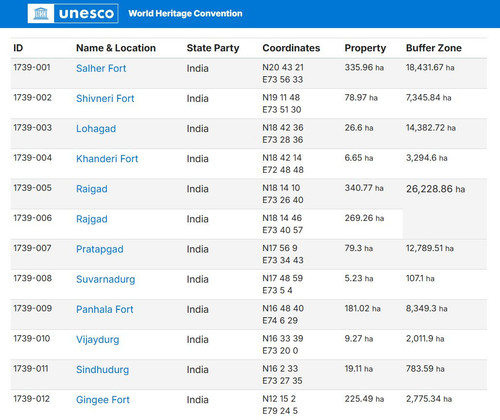Image resolution: width=500 pixels, height=420 pixels.
Task: Open the Salher Fort link
Action: (x=101, y=68)
